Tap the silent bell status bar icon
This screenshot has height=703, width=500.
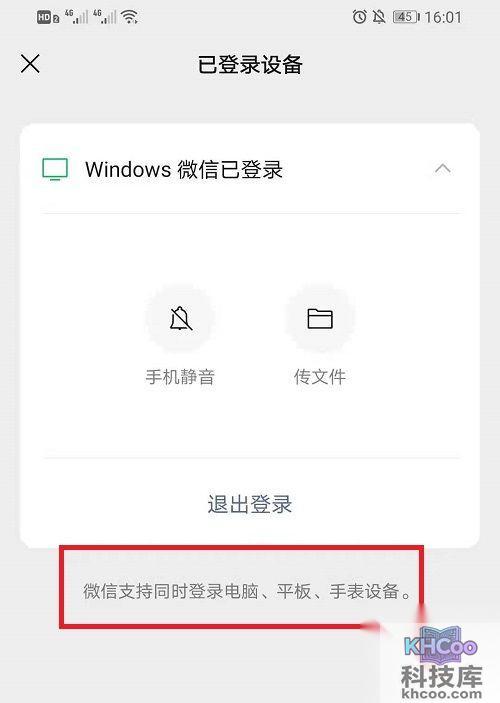(x=379, y=17)
